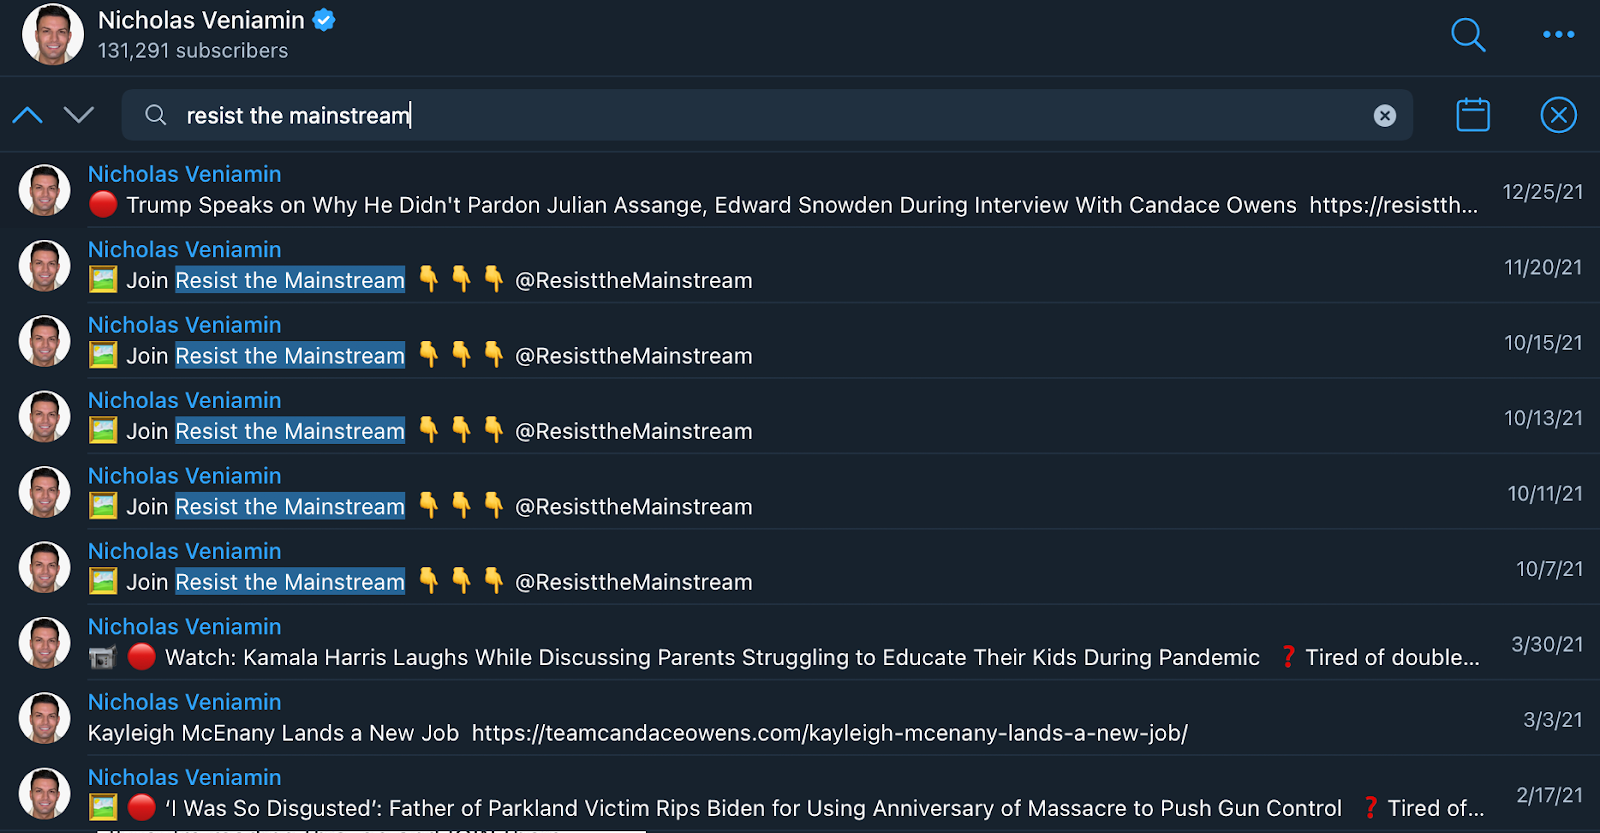Open the three-dot more options menu
The width and height of the screenshot is (1600, 833).
tap(1558, 35)
